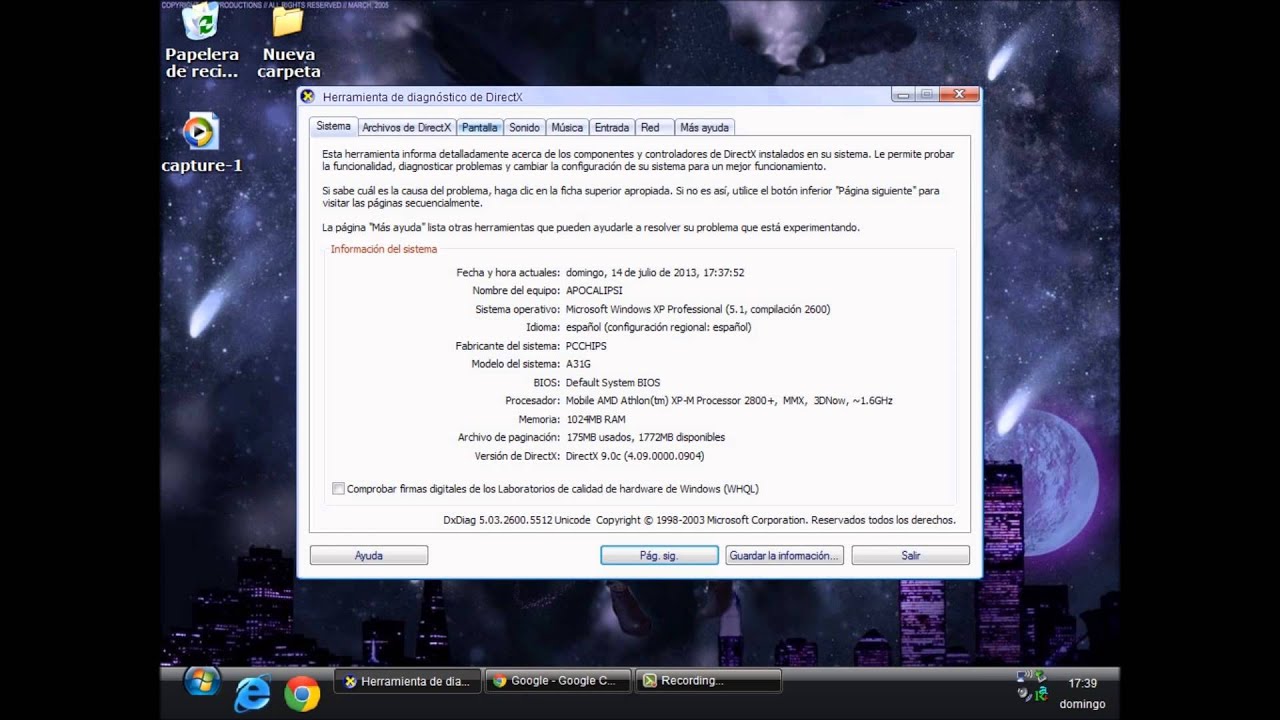Switch to Google Chrome taskbar window button
The height and width of the screenshot is (720, 1280).
(x=558, y=681)
